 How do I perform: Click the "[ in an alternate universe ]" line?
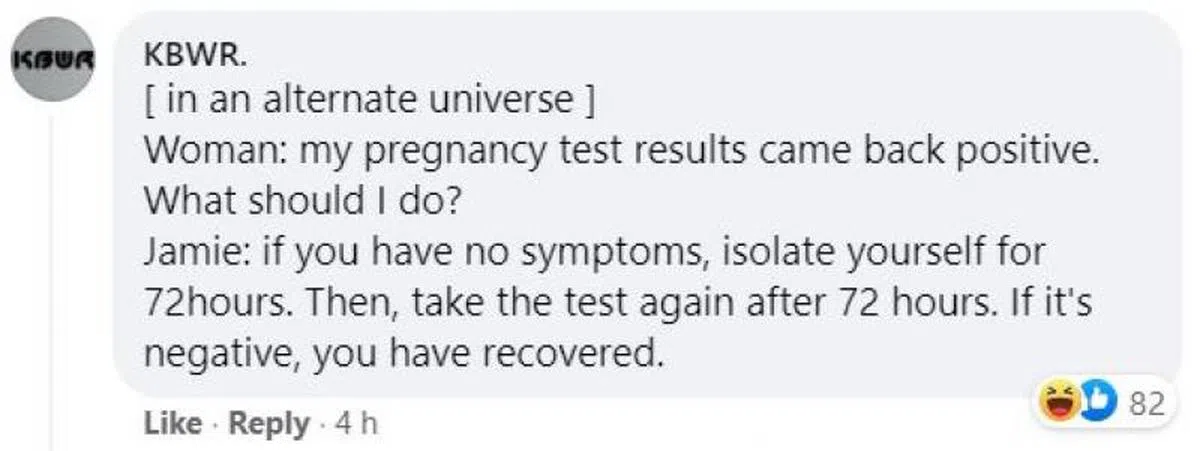(372, 100)
